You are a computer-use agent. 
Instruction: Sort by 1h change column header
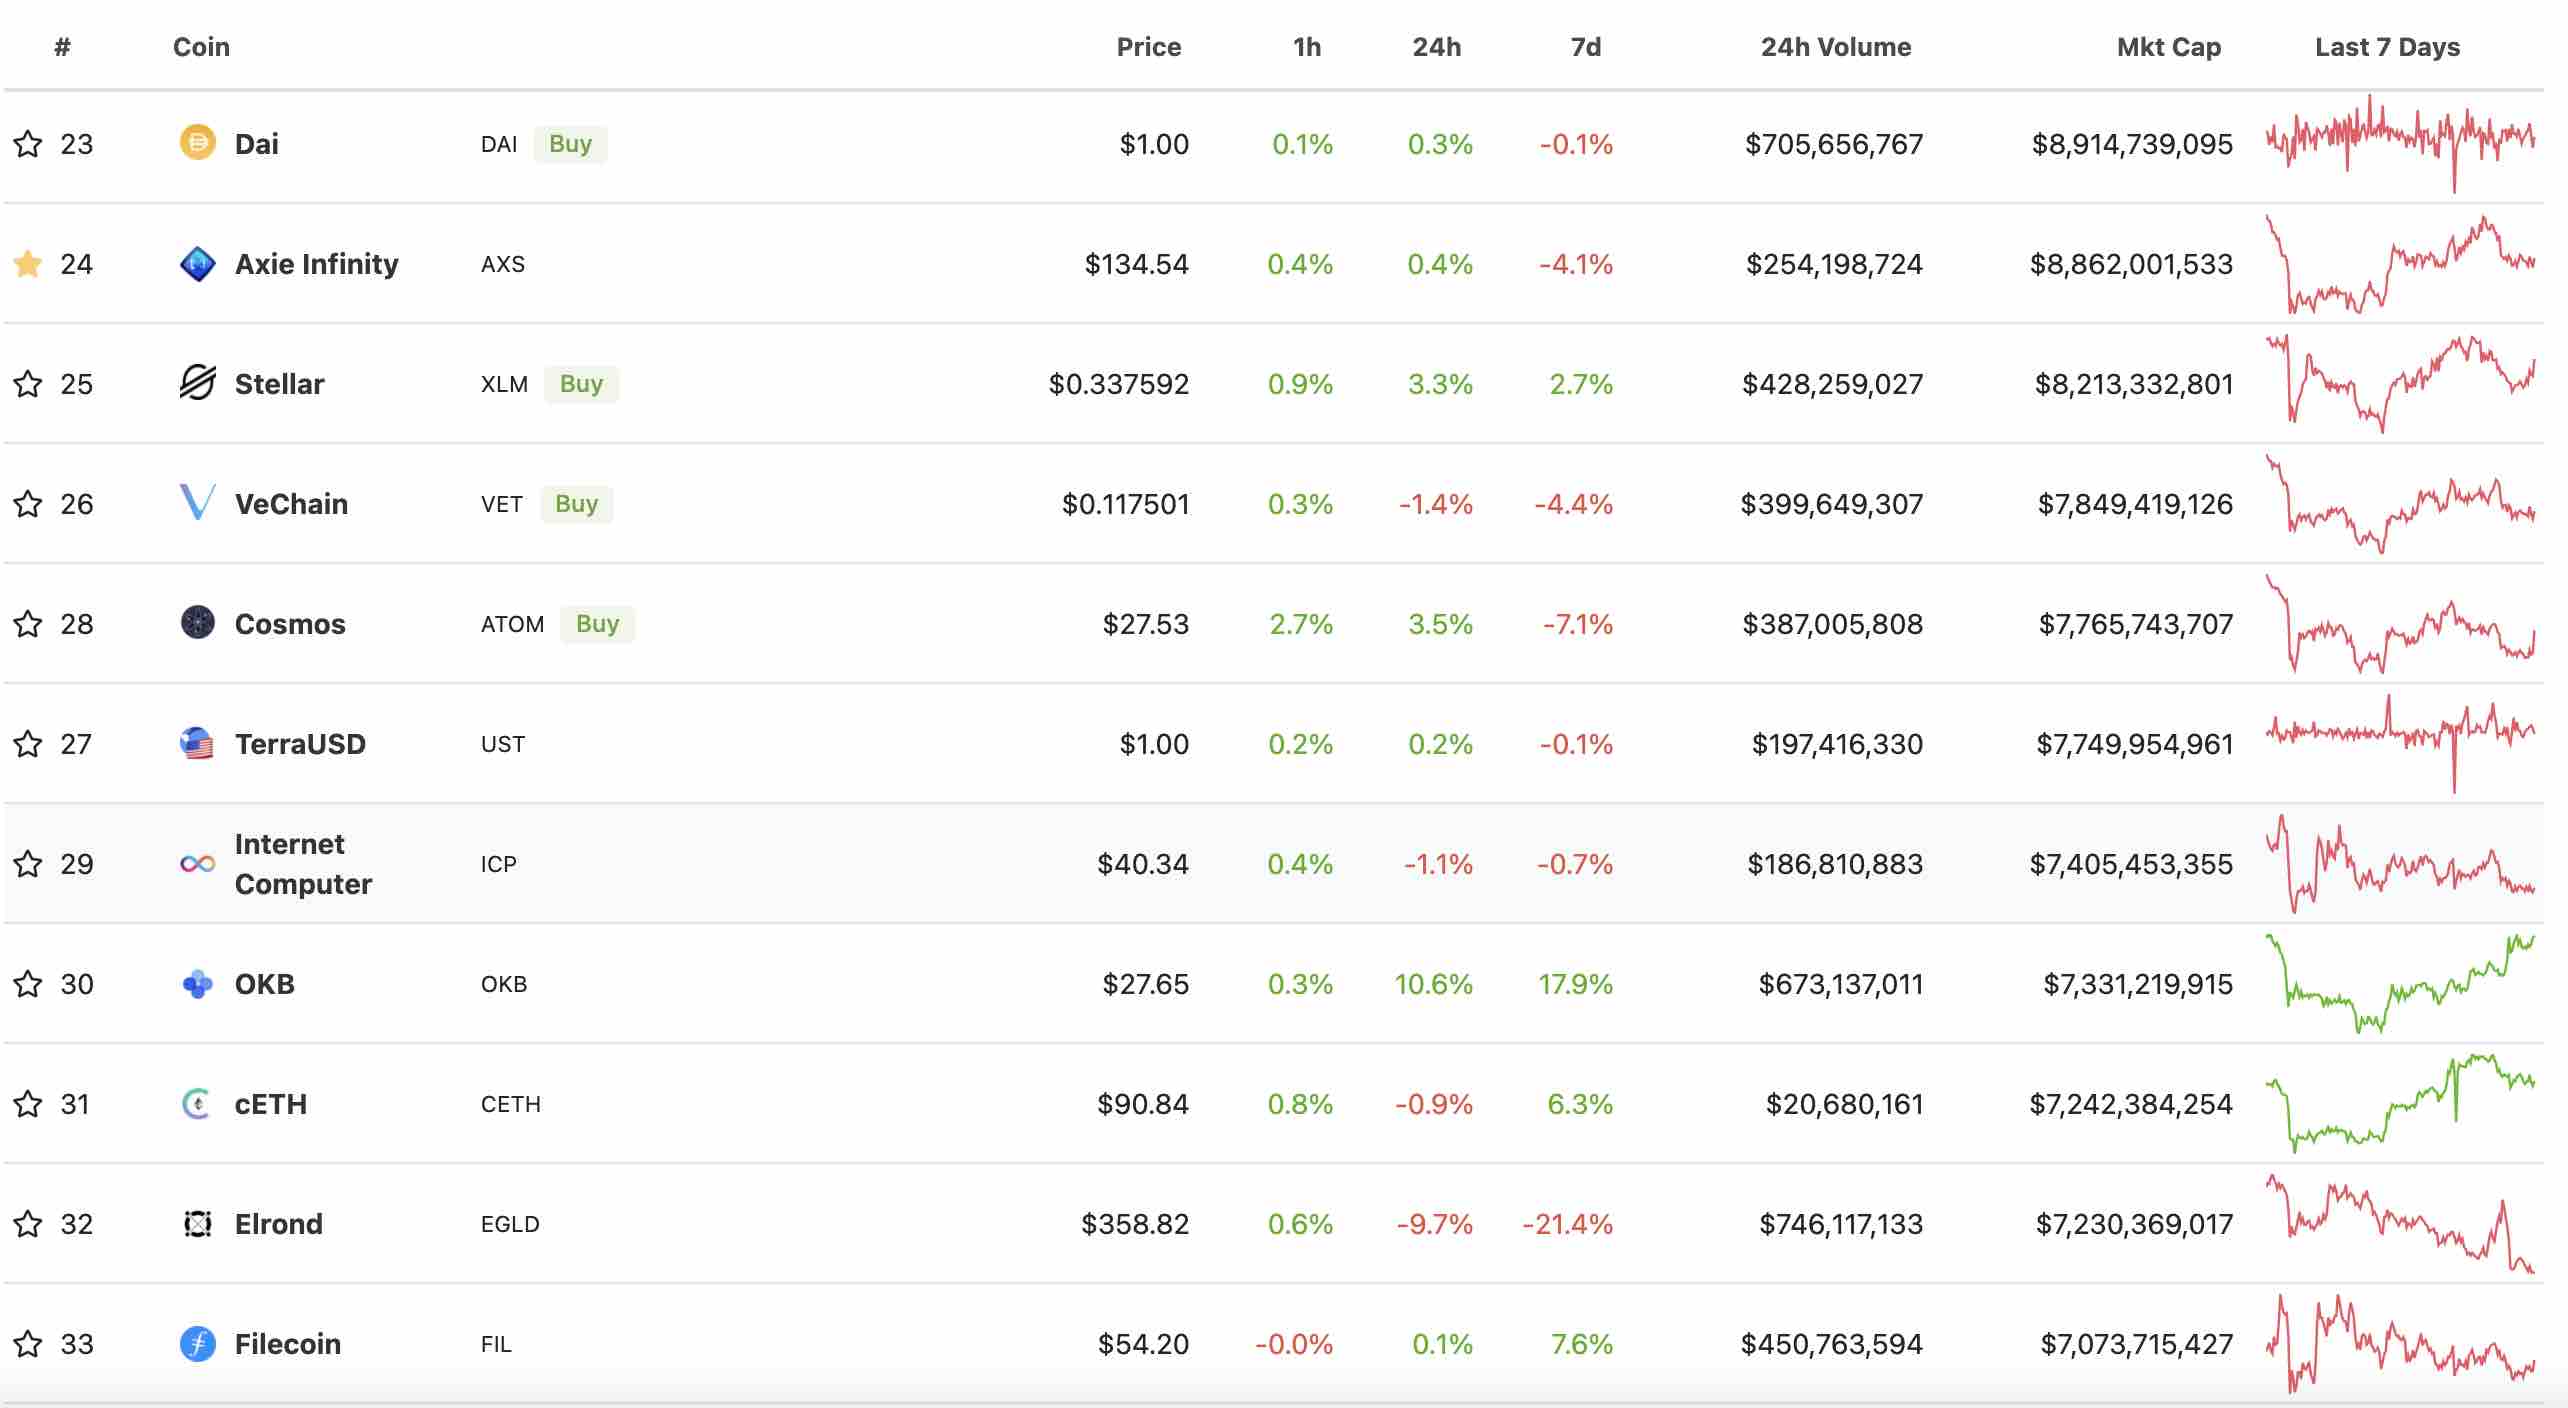pyautogui.click(x=1306, y=47)
